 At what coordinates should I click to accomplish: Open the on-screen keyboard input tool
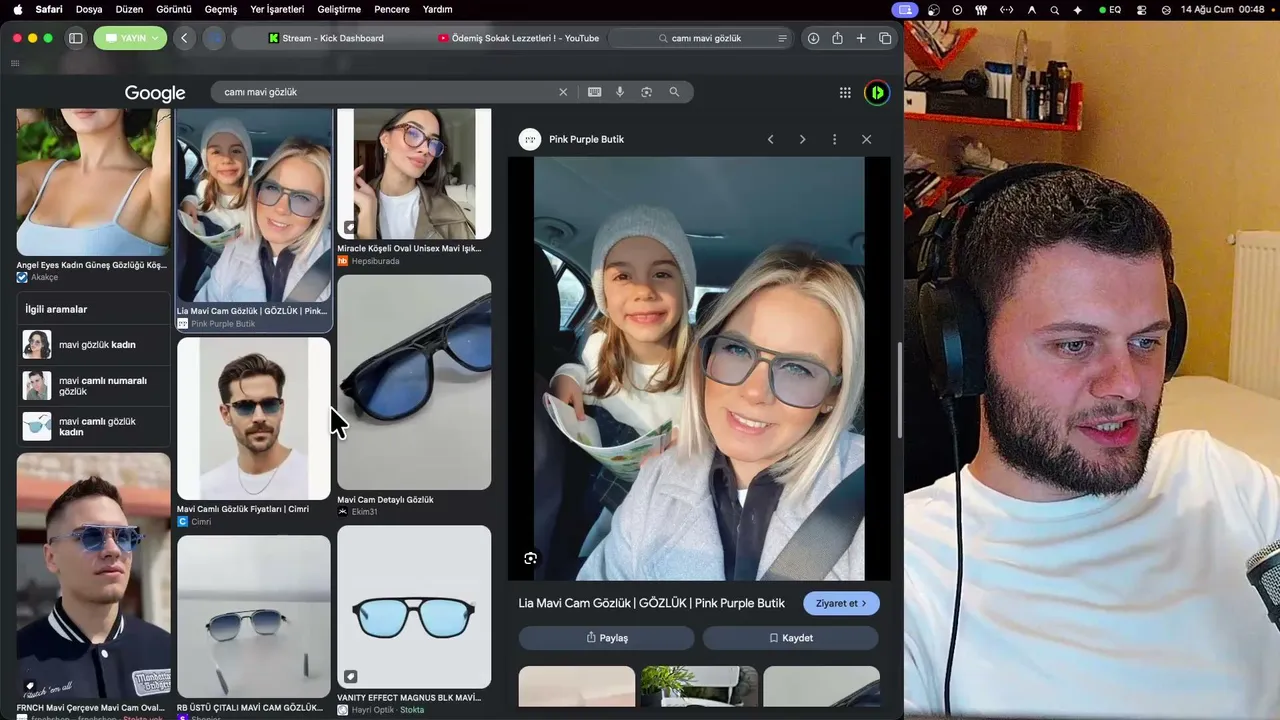594,92
